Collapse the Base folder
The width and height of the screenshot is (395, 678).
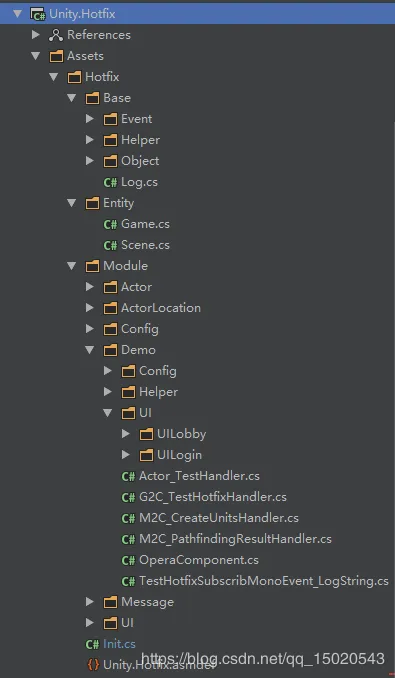tap(72, 98)
